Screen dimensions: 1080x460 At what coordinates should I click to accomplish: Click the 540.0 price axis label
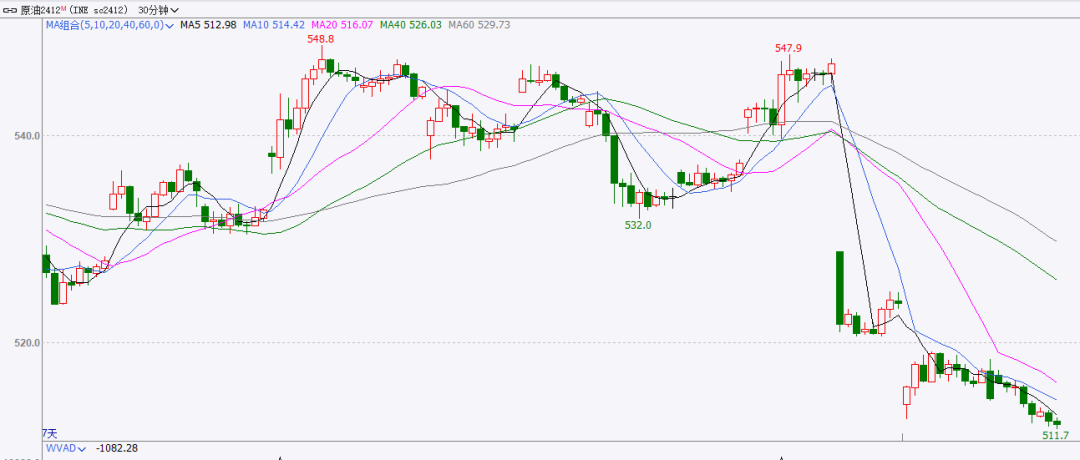(24, 135)
